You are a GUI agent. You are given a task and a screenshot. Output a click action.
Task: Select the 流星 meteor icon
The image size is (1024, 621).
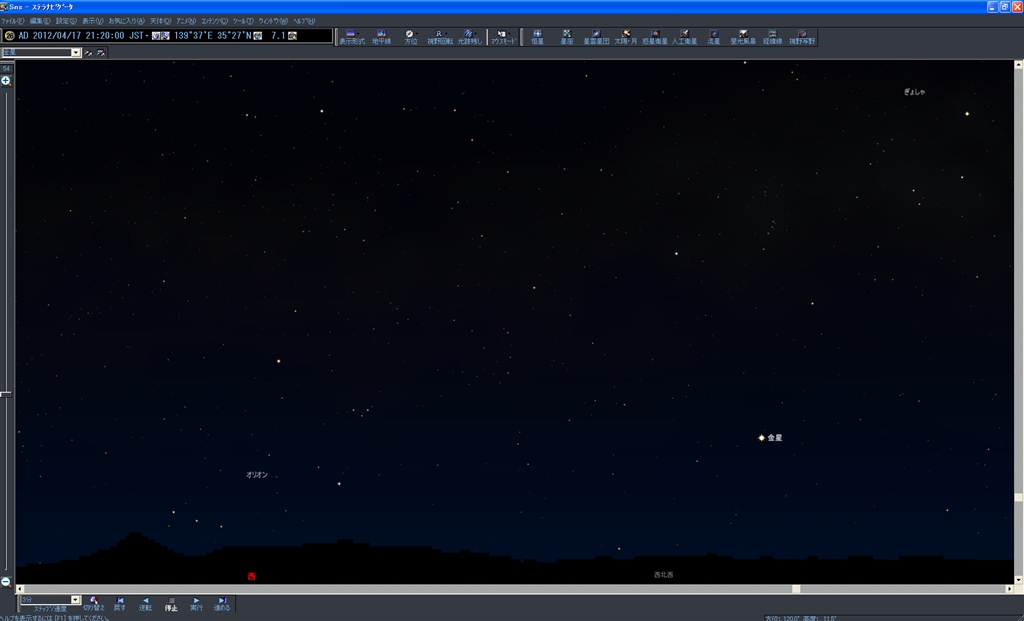coord(713,36)
